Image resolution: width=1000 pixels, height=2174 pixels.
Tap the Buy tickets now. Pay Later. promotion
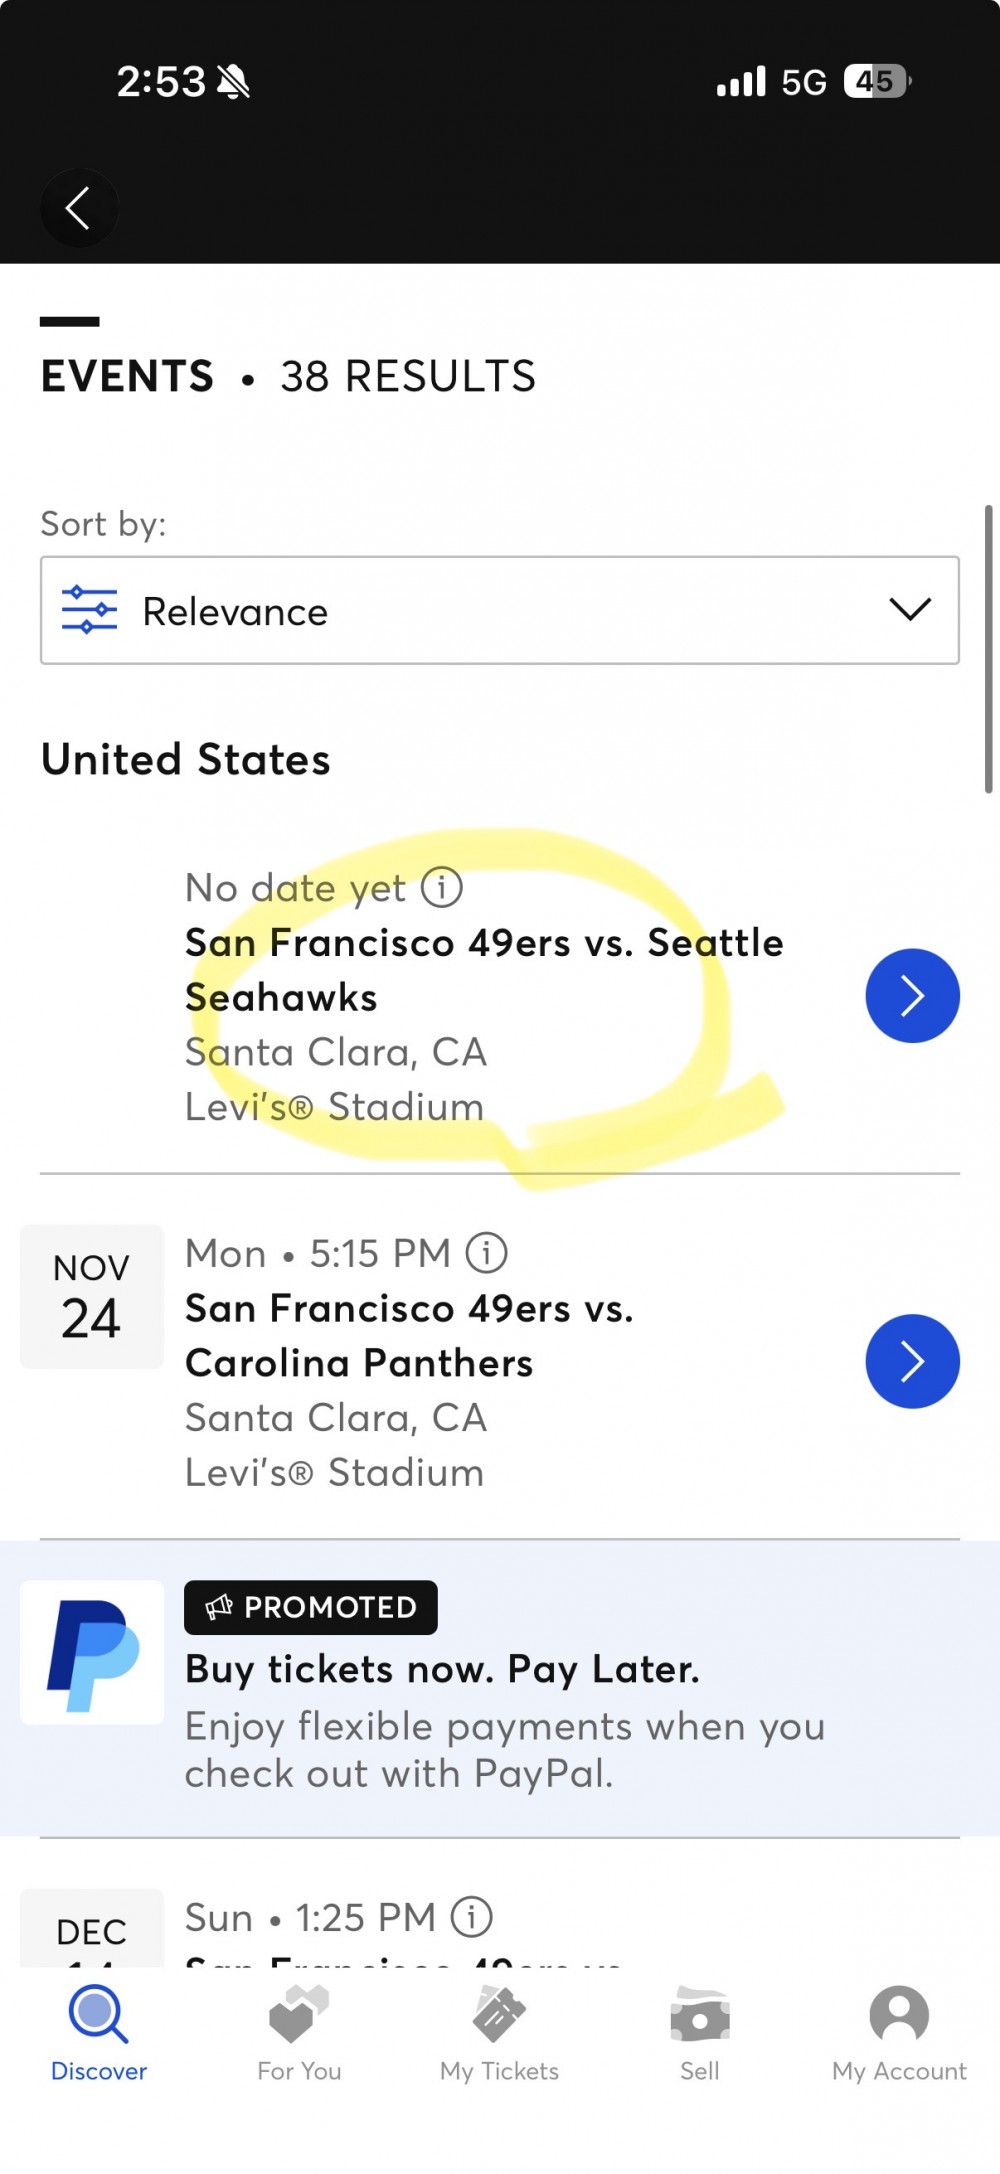point(442,1669)
